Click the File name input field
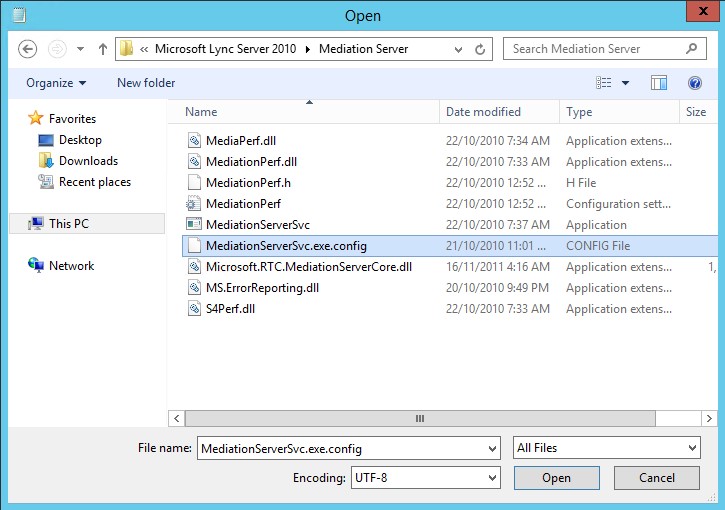Image resolution: width=725 pixels, height=510 pixels. [x=340, y=448]
